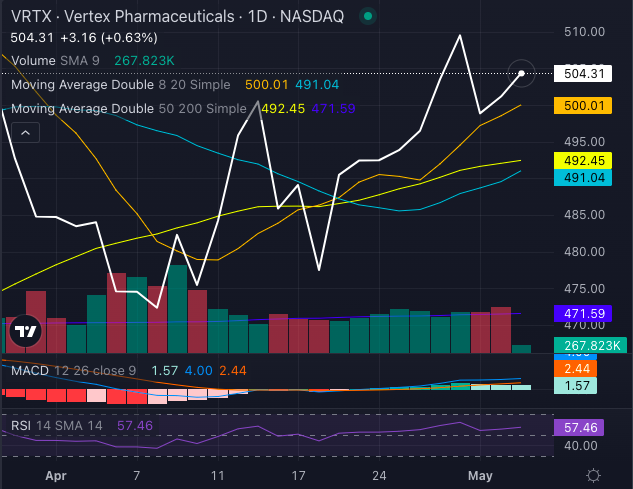Open chart settings gear icon
This screenshot has width=633, height=489.
point(593,475)
